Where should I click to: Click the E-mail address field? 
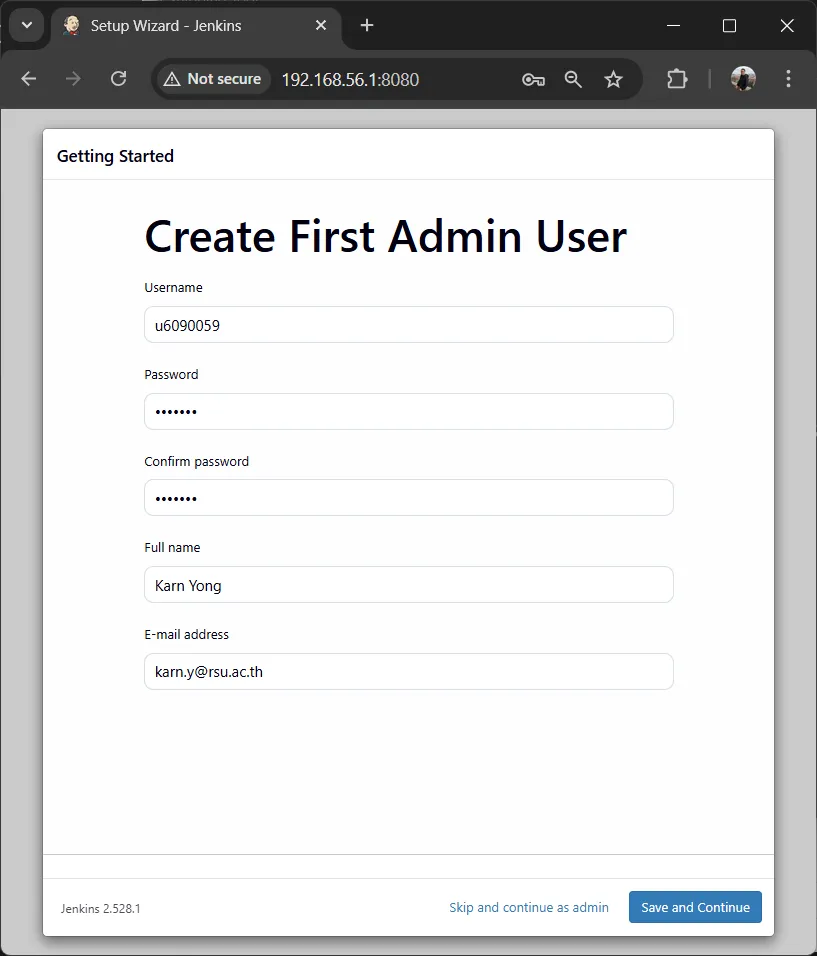[x=408, y=671]
